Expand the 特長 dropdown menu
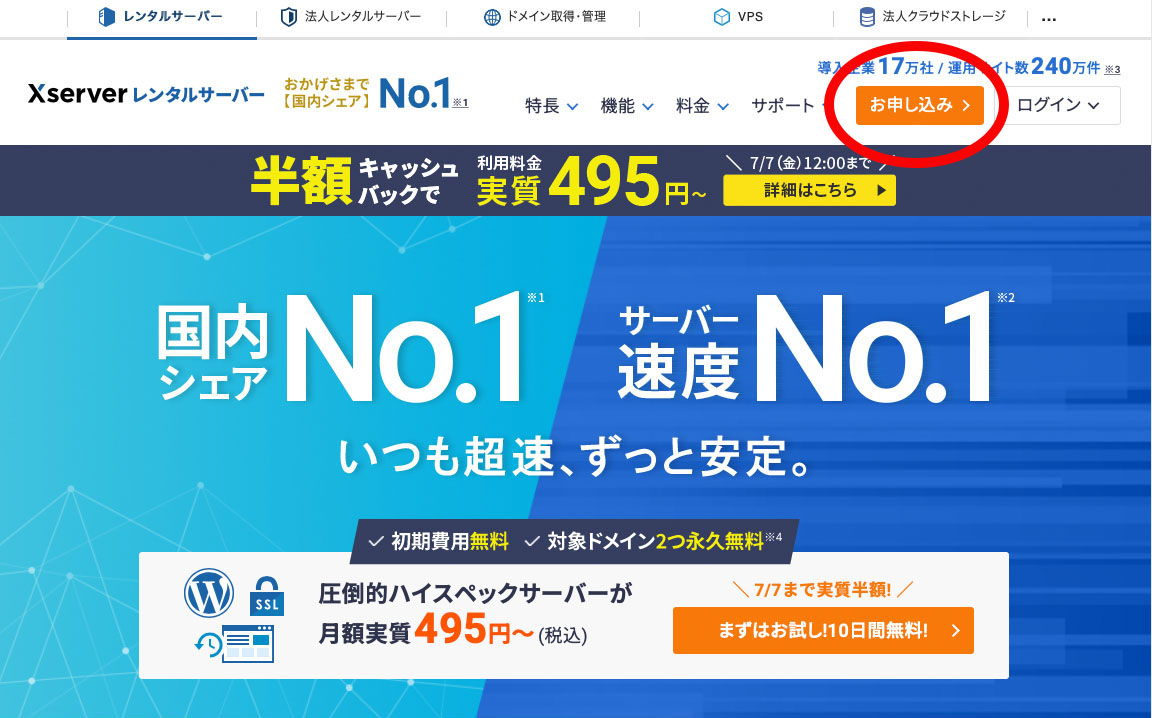This screenshot has width=1152, height=718. pos(552,106)
